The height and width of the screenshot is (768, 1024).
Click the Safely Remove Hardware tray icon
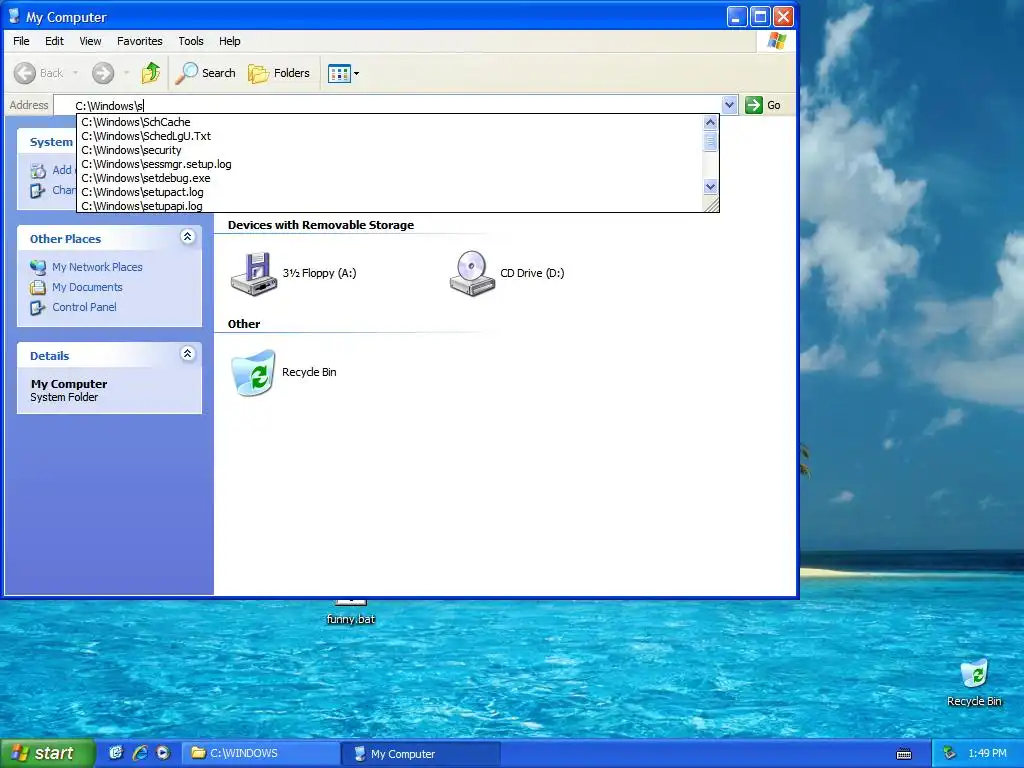coord(950,753)
